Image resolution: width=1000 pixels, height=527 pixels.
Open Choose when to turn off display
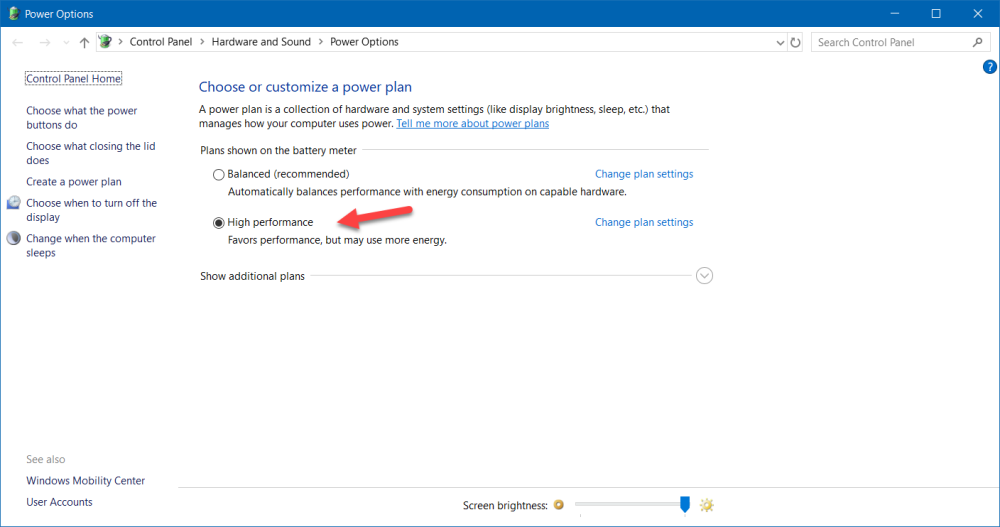click(91, 210)
